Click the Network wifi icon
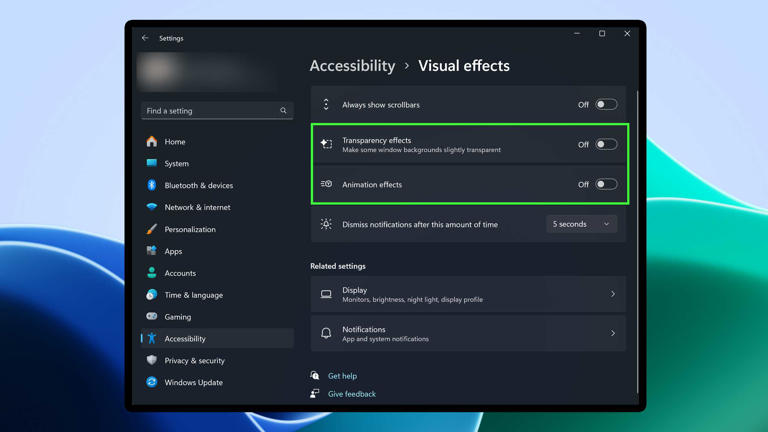 pyautogui.click(x=152, y=207)
